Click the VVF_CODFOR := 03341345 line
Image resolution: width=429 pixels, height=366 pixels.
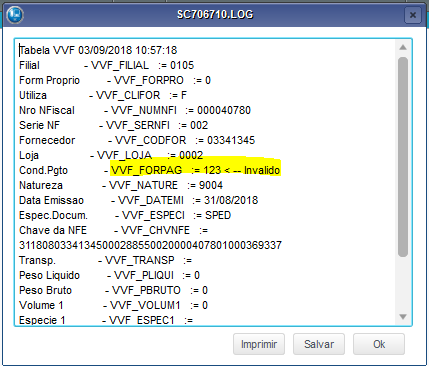pyautogui.click(x=137, y=140)
